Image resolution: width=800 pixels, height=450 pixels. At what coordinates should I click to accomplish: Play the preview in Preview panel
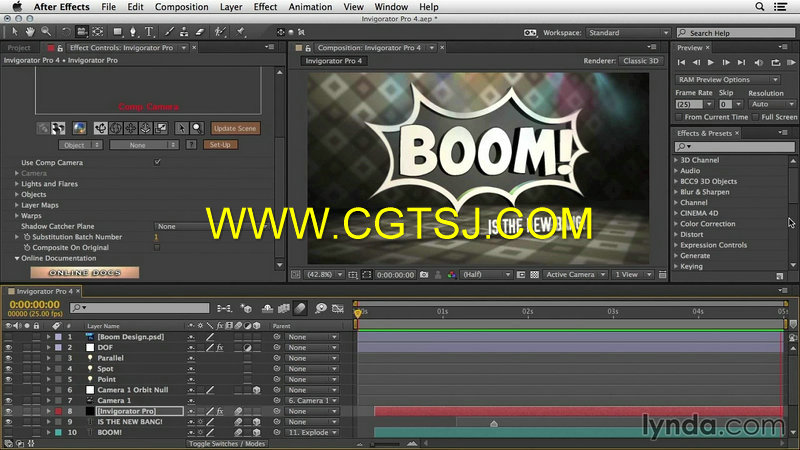click(711, 62)
